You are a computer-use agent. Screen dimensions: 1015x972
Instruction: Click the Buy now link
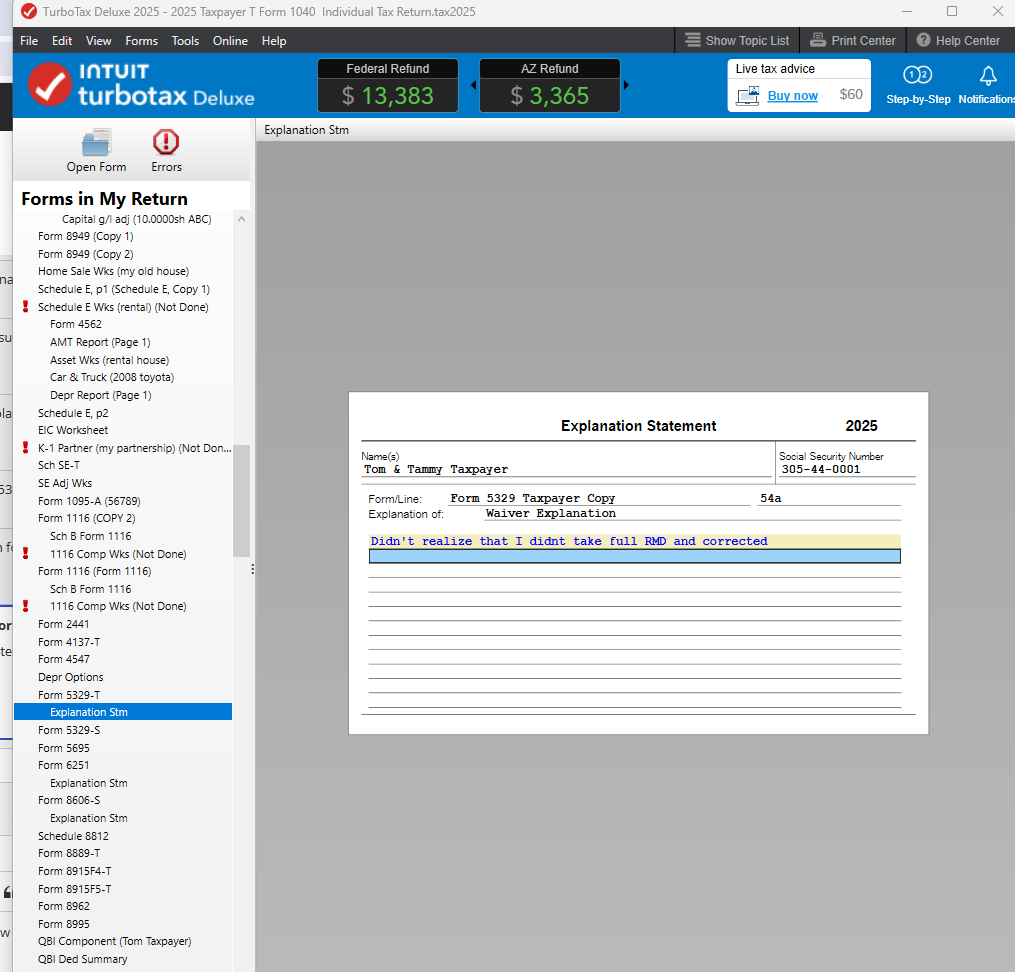tap(792, 96)
